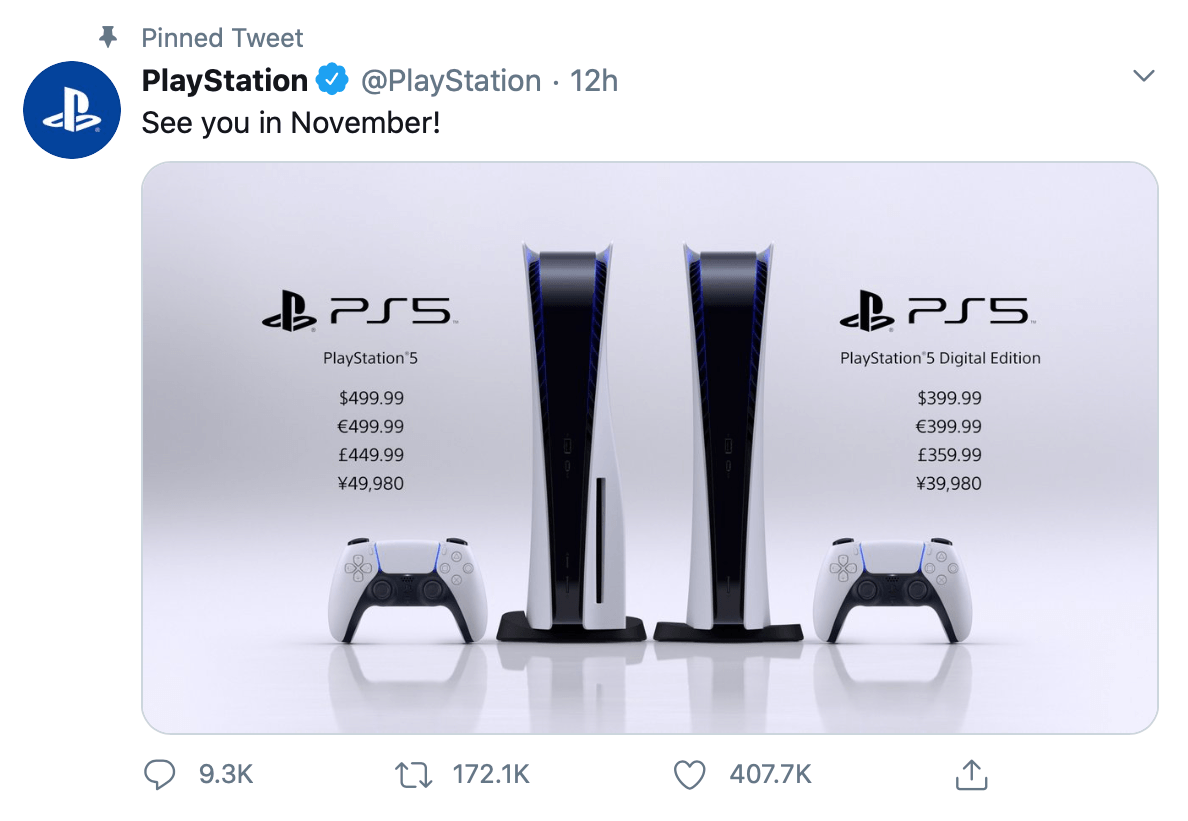
Task: Click the reply speech bubble icon
Action: point(159,775)
